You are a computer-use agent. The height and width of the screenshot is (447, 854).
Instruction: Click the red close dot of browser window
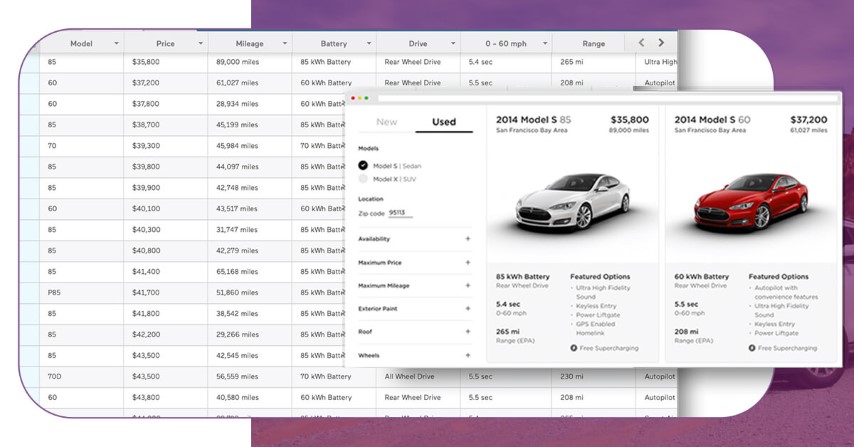tap(353, 98)
